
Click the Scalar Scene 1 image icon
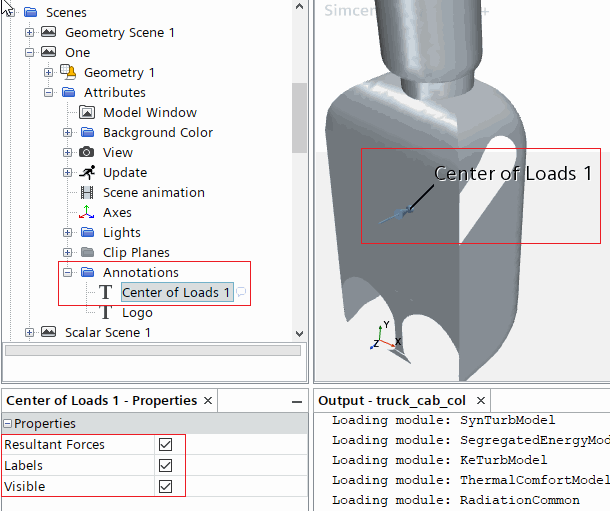coord(49,332)
